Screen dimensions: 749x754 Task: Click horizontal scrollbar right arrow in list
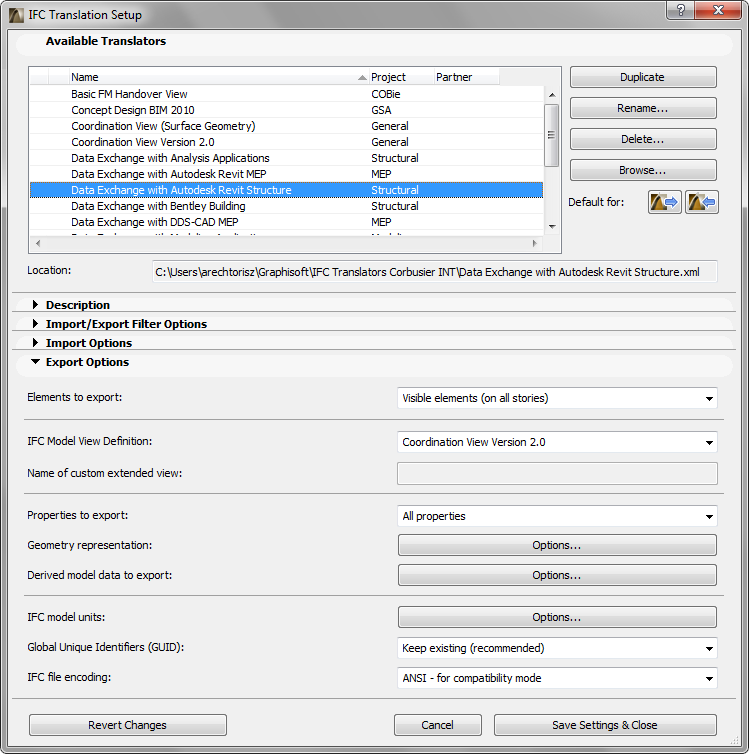click(x=535, y=243)
